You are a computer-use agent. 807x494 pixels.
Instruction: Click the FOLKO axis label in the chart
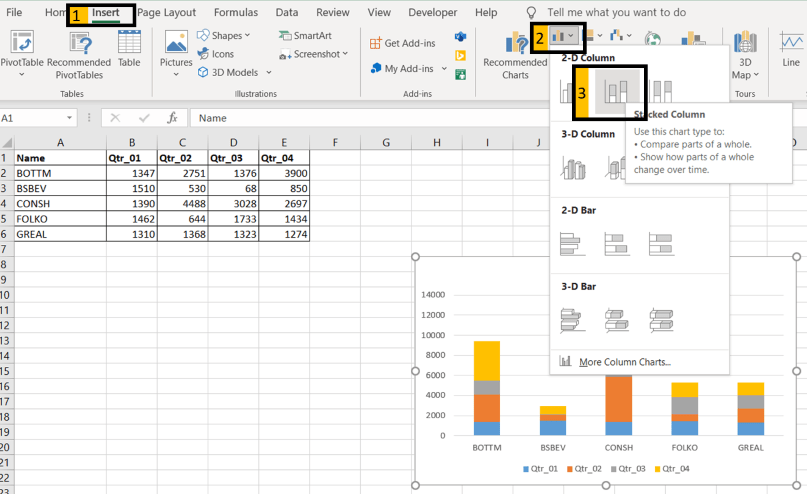pyautogui.click(x=685, y=448)
